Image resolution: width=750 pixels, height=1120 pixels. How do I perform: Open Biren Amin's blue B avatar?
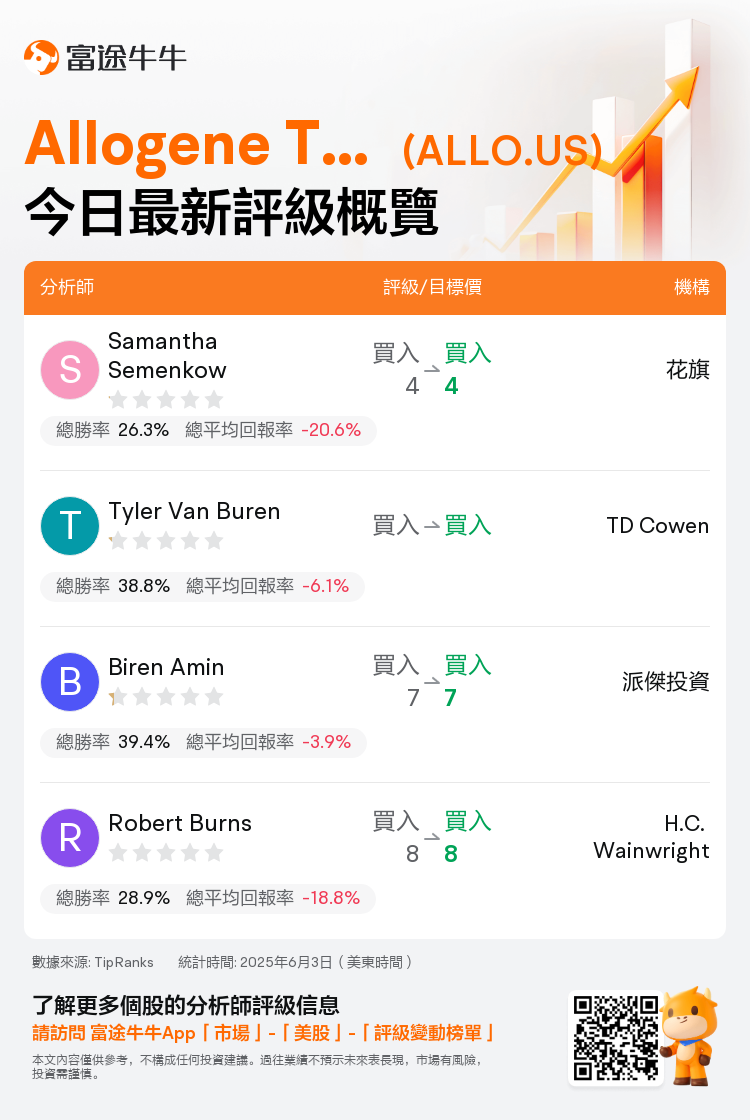point(69,681)
